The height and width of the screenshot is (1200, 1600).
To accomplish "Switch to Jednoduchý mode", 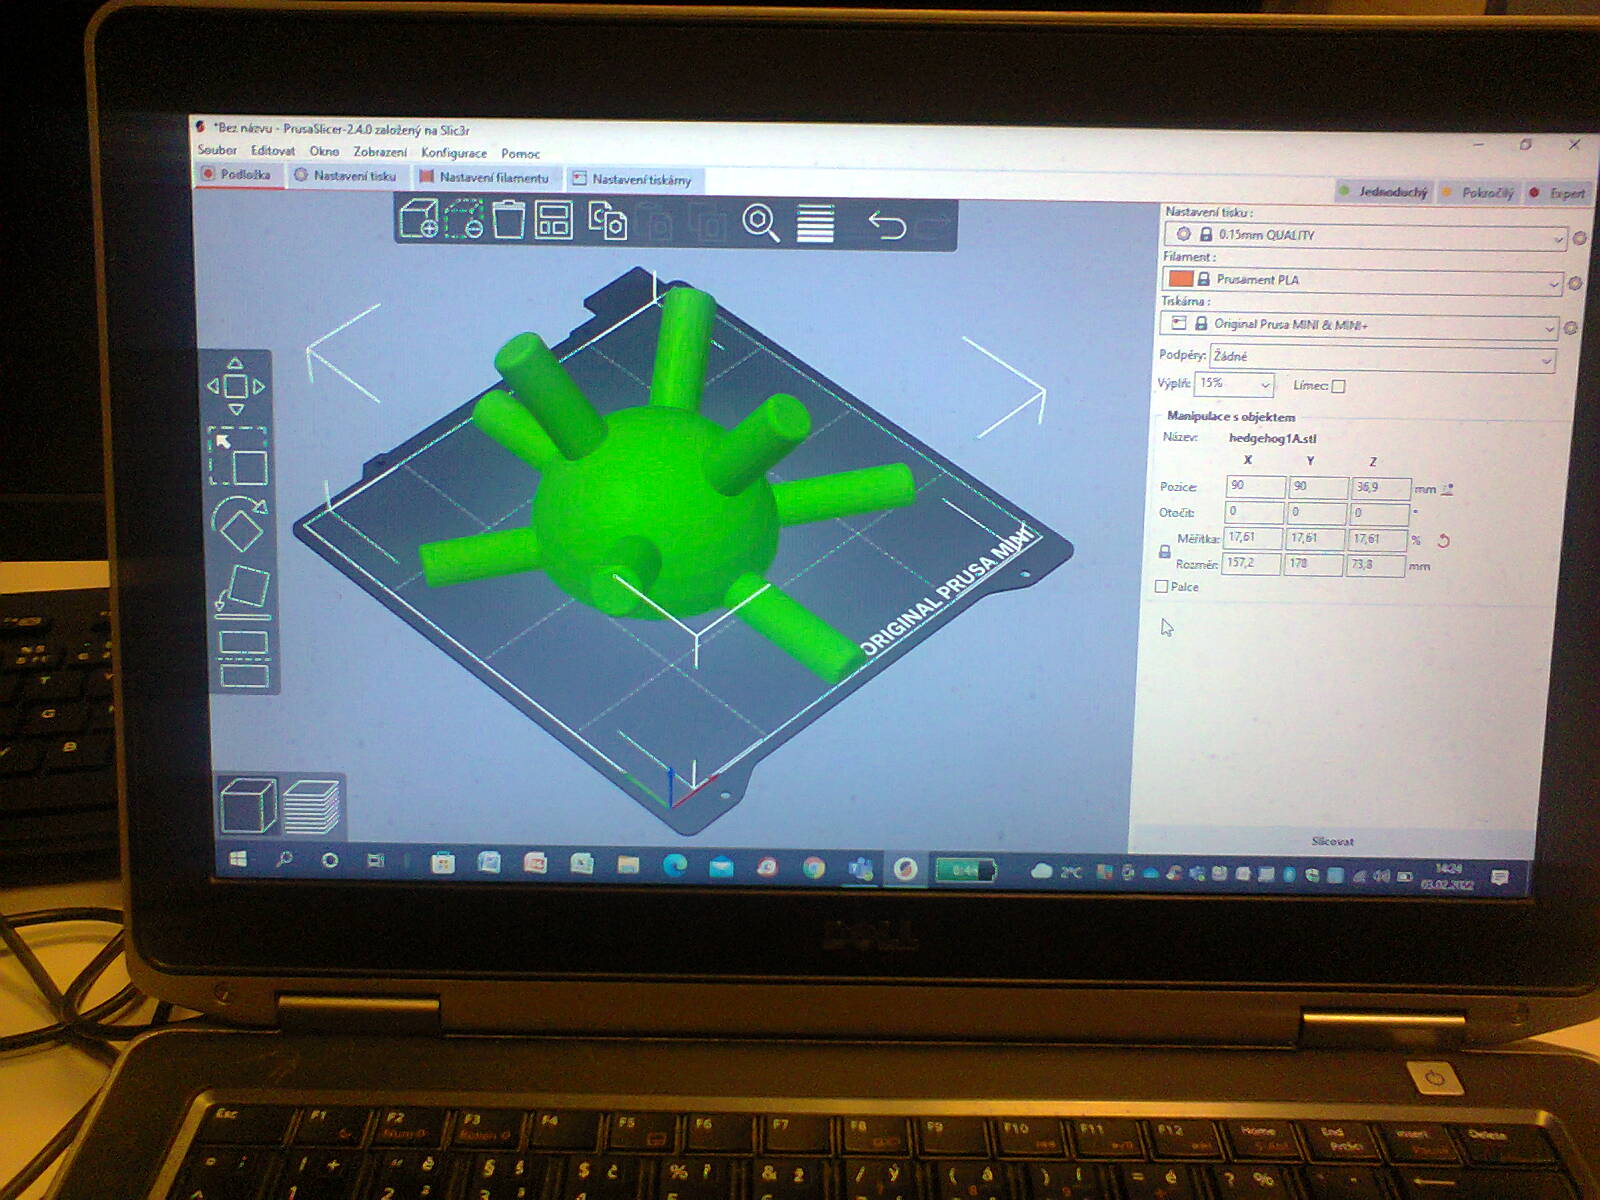I will tap(1385, 191).
